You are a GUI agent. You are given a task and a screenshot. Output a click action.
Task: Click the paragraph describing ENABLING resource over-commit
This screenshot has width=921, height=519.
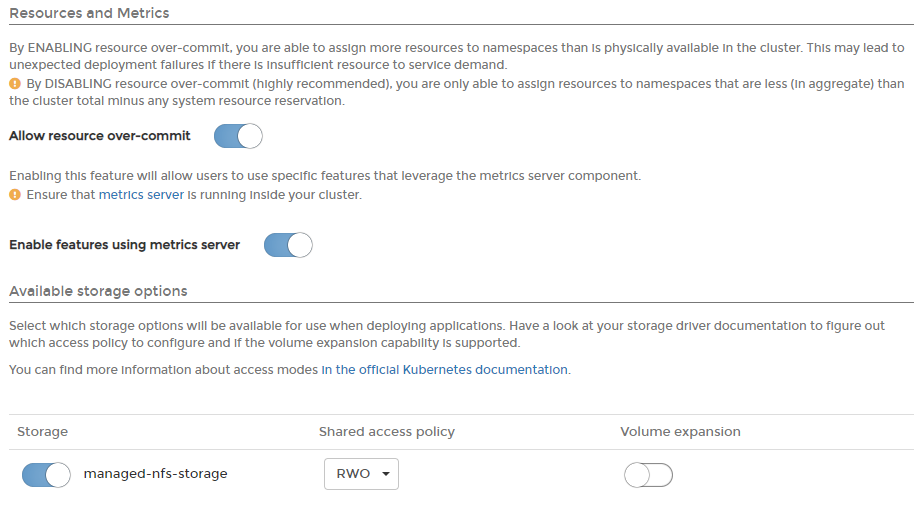click(x=457, y=56)
